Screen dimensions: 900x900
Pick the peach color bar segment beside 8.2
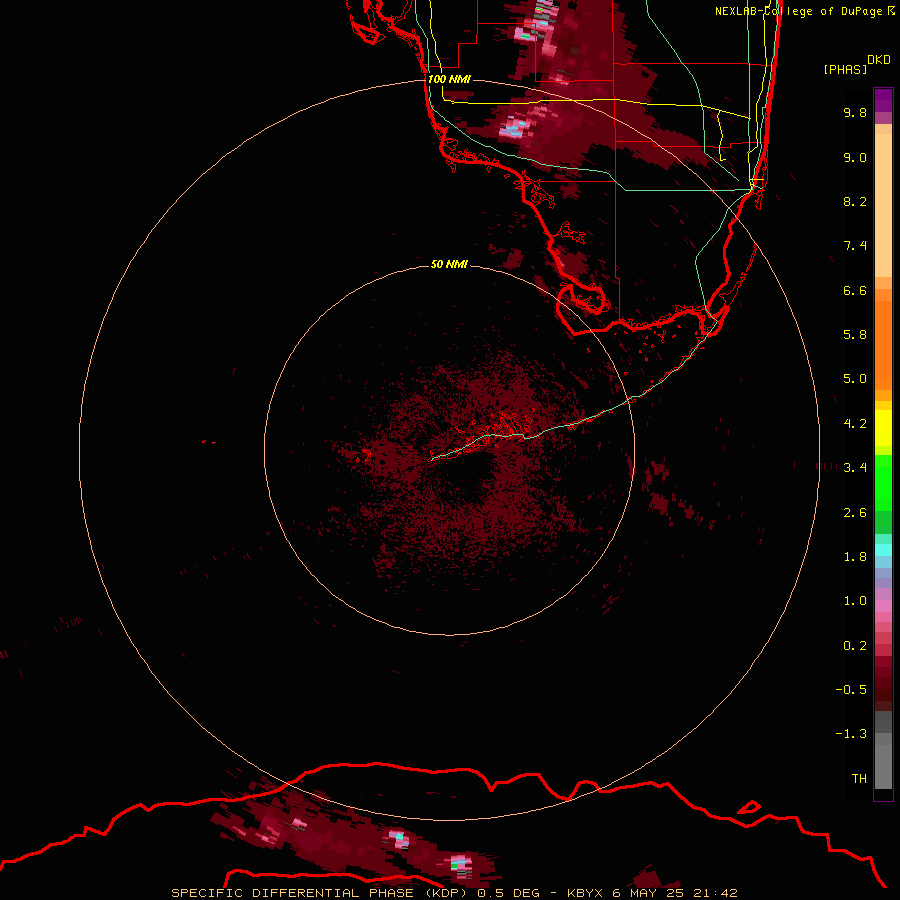pos(883,205)
